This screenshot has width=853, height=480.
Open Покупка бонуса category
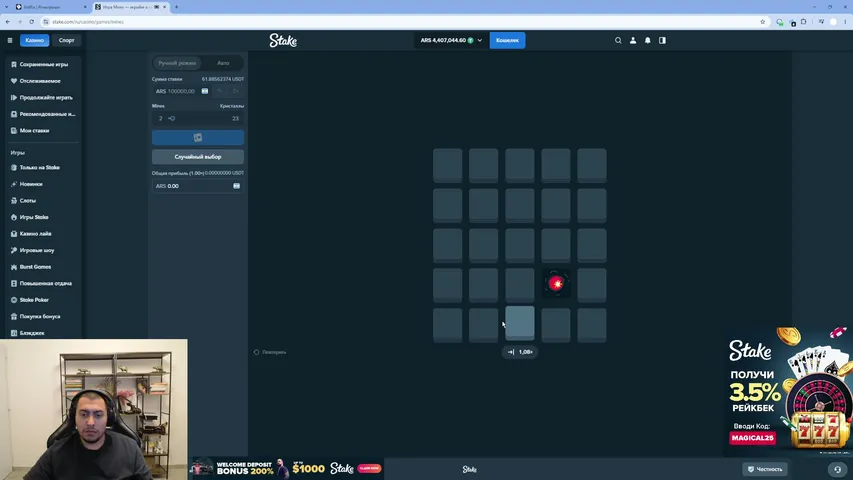click(40, 316)
